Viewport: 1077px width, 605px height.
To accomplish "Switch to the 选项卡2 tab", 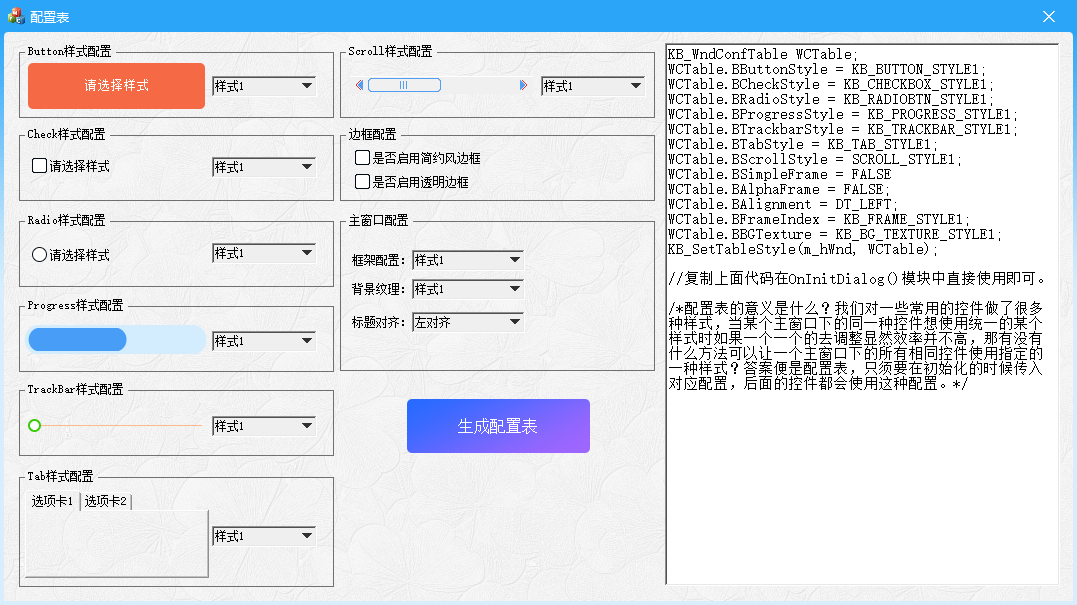I will (105, 501).
